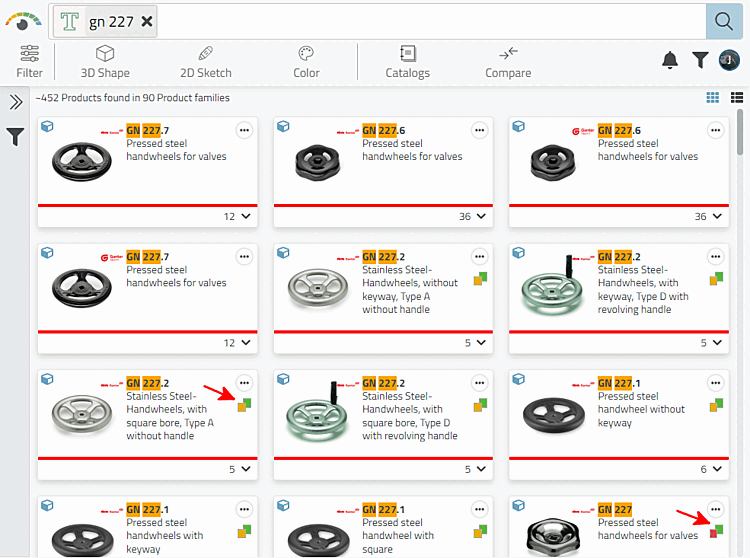
Task: Click colored squares on GN 227.1 without keyway
Action: point(716,405)
